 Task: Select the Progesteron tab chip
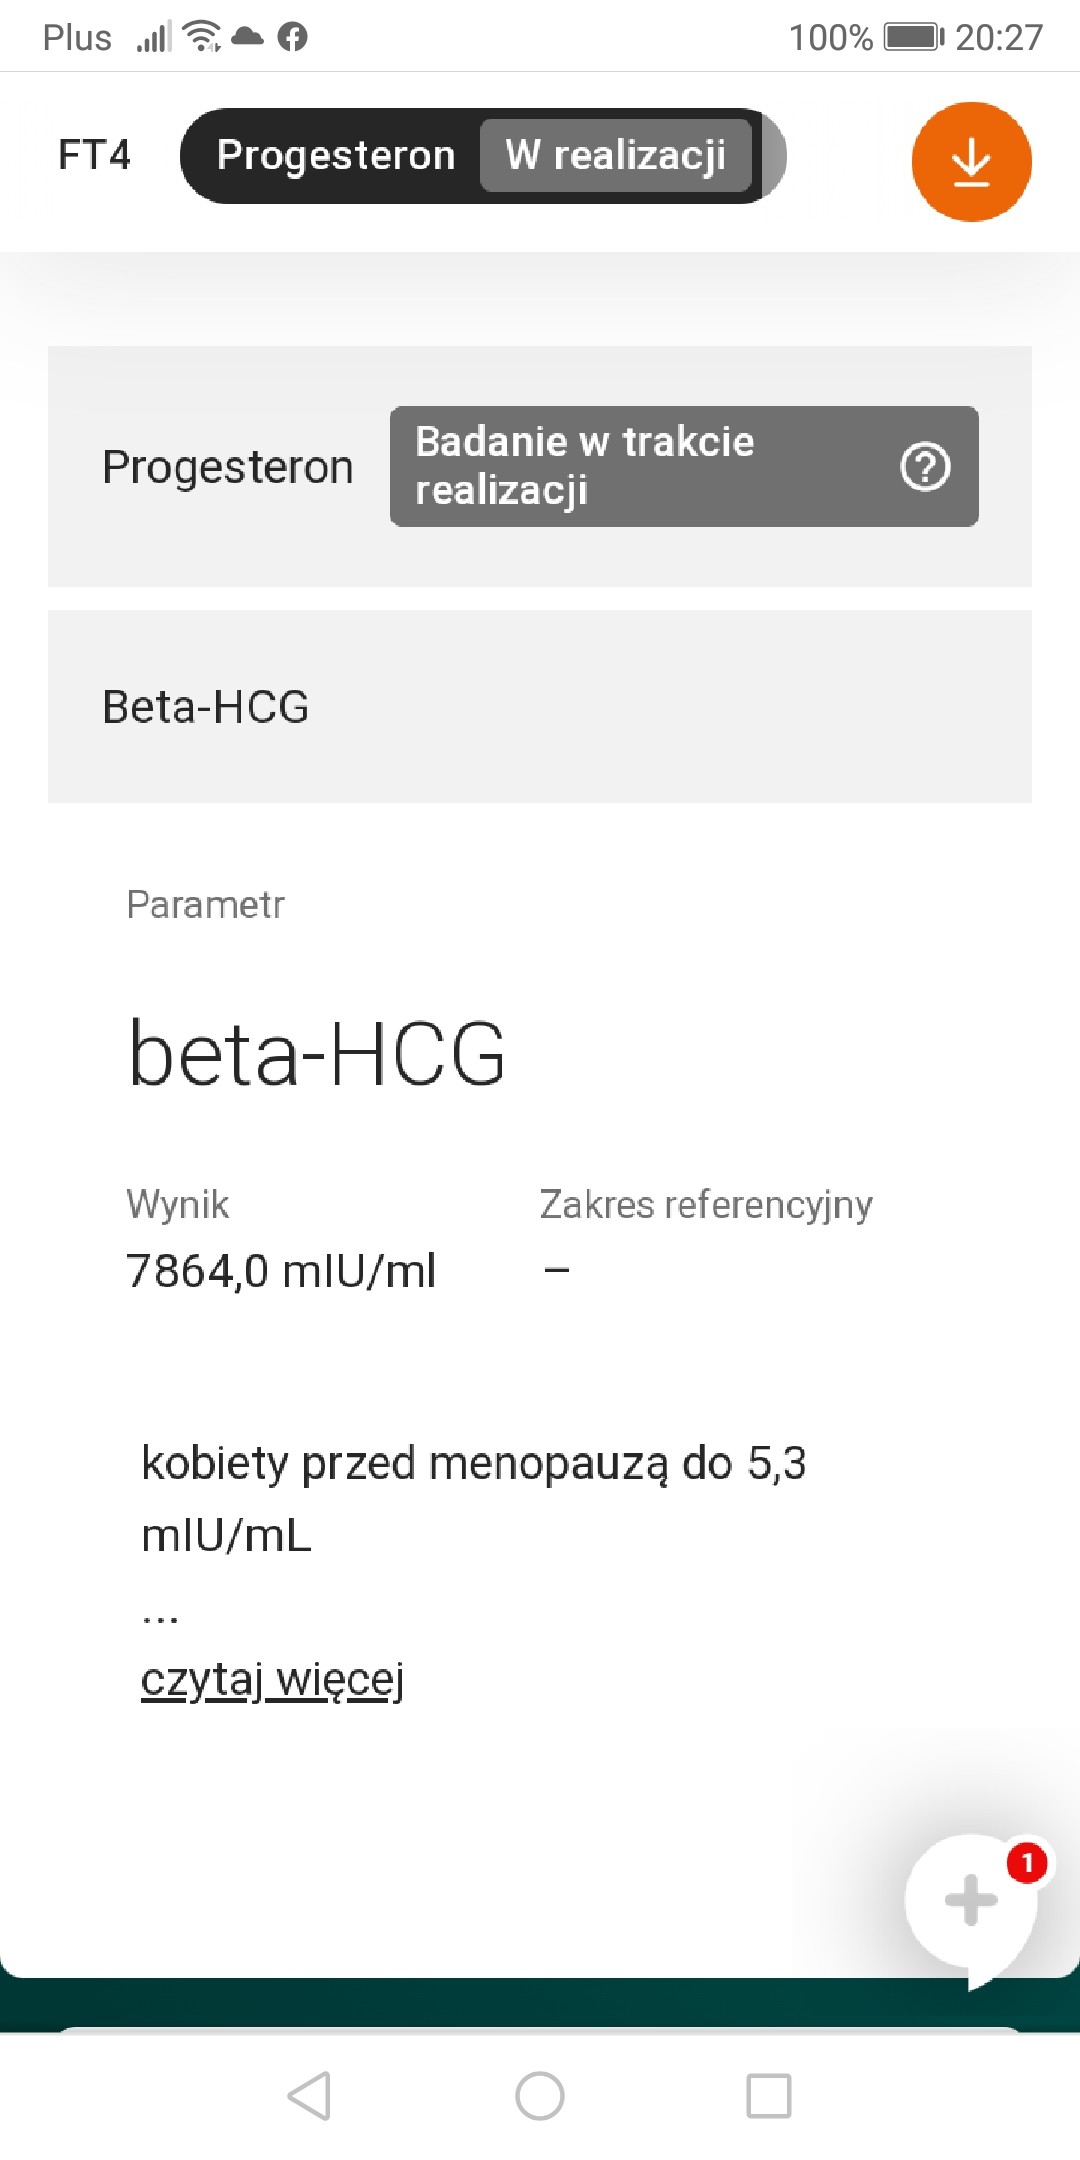[336, 156]
